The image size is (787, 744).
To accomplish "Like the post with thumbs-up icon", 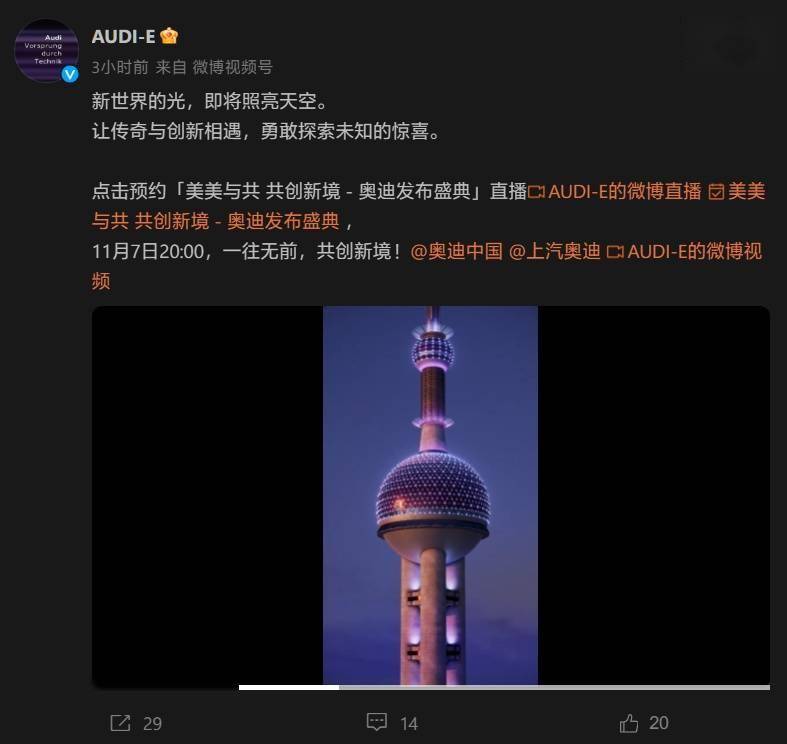I will (x=629, y=723).
